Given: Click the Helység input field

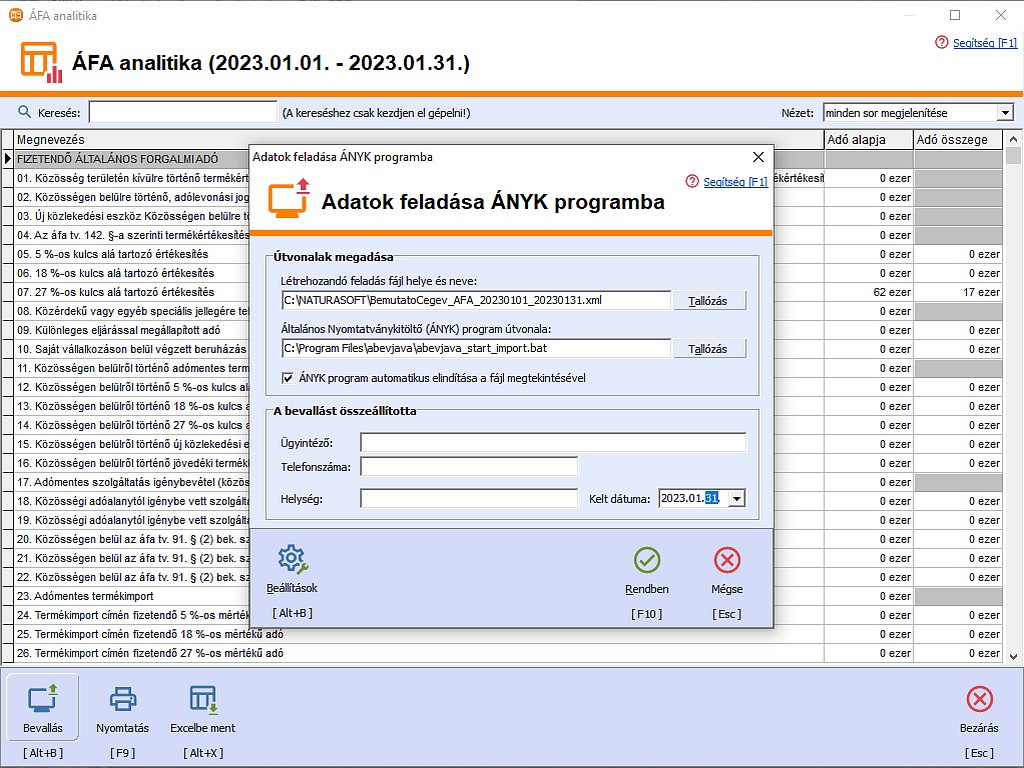Looking at the screenshot, I should (469, 498).
